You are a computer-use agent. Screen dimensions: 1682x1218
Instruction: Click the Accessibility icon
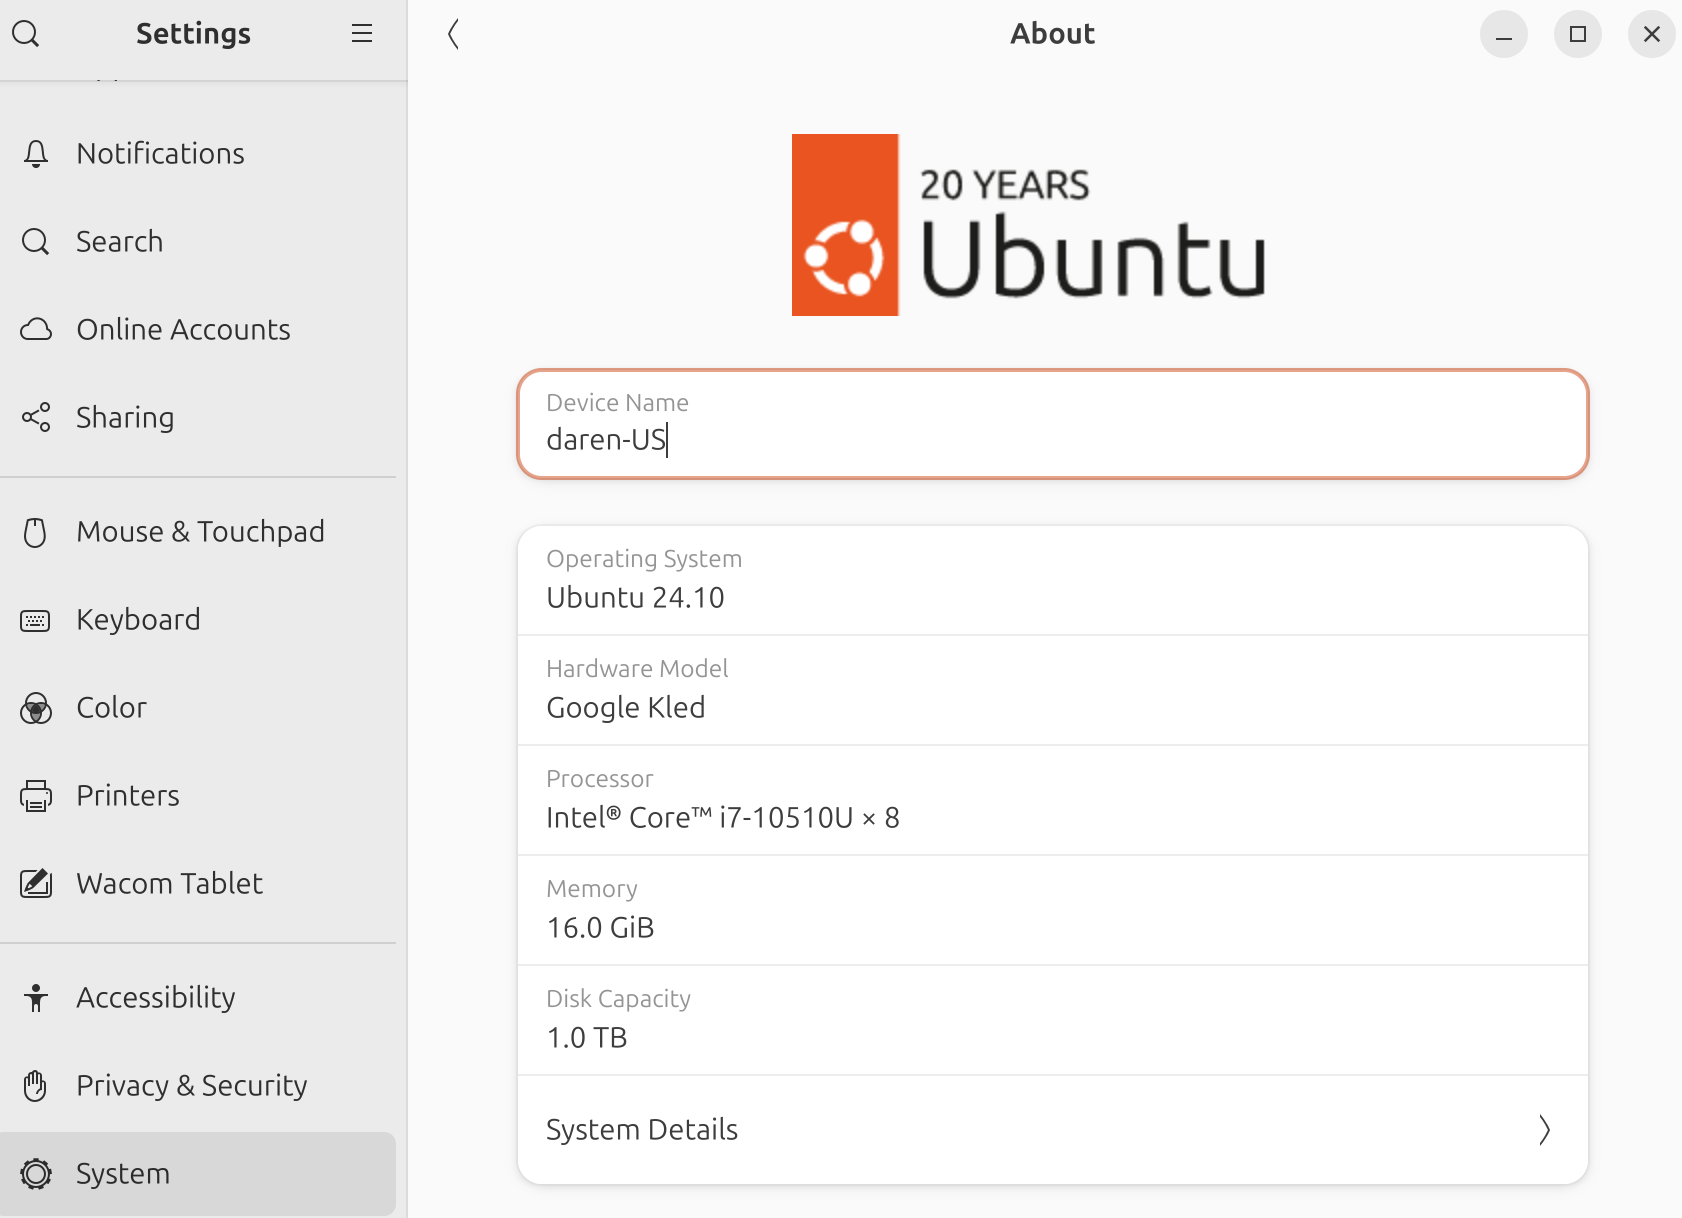click(x=36, y=998)
